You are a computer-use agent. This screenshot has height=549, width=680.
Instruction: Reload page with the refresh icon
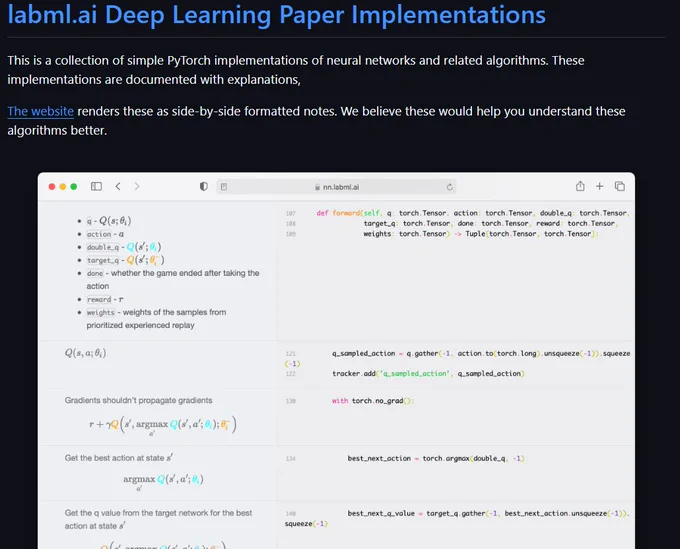[x=450, y=187]
